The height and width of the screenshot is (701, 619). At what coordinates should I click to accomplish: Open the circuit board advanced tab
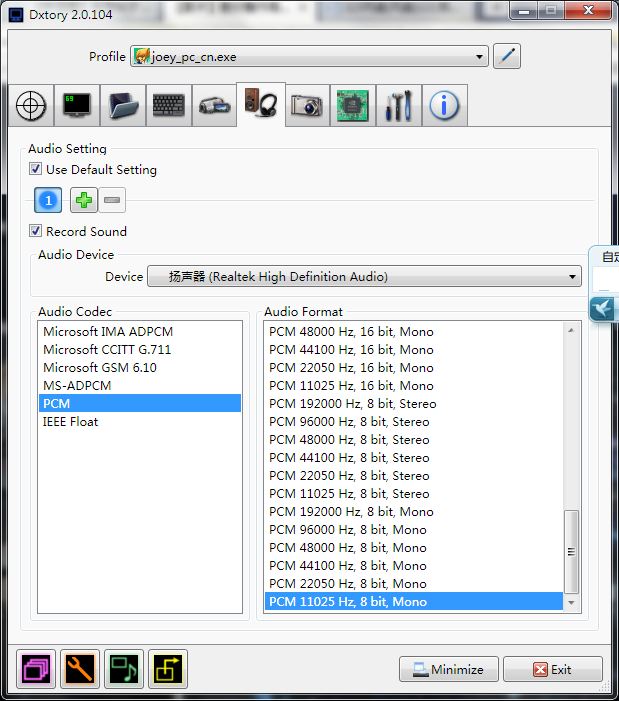[x=352, y=106]
